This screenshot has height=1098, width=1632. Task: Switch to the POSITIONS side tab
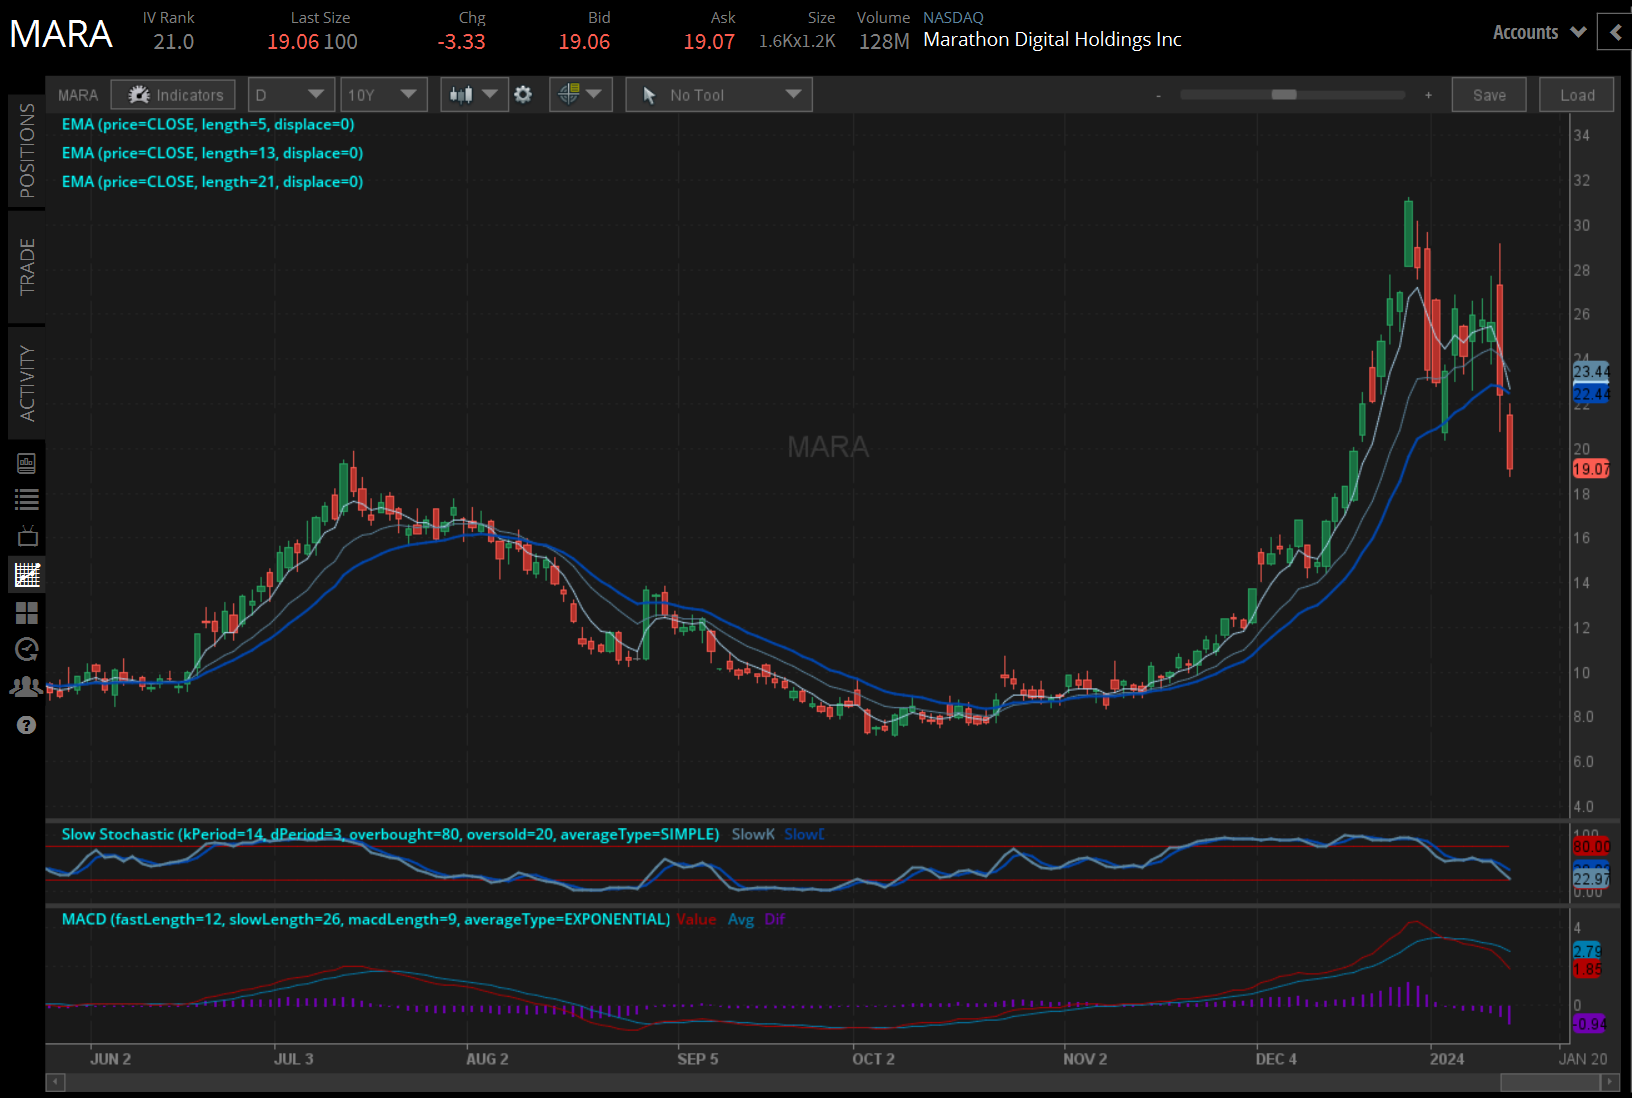(27, 151)
